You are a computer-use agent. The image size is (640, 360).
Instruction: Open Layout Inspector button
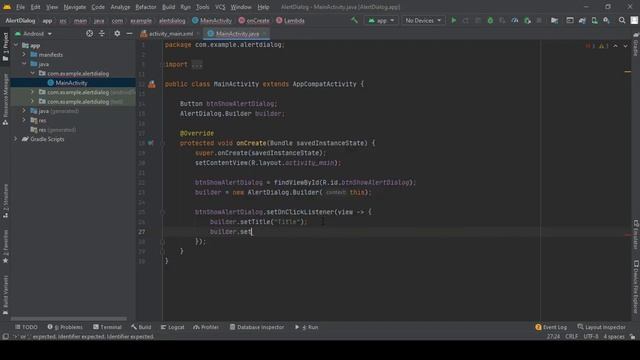pos(601,327)
